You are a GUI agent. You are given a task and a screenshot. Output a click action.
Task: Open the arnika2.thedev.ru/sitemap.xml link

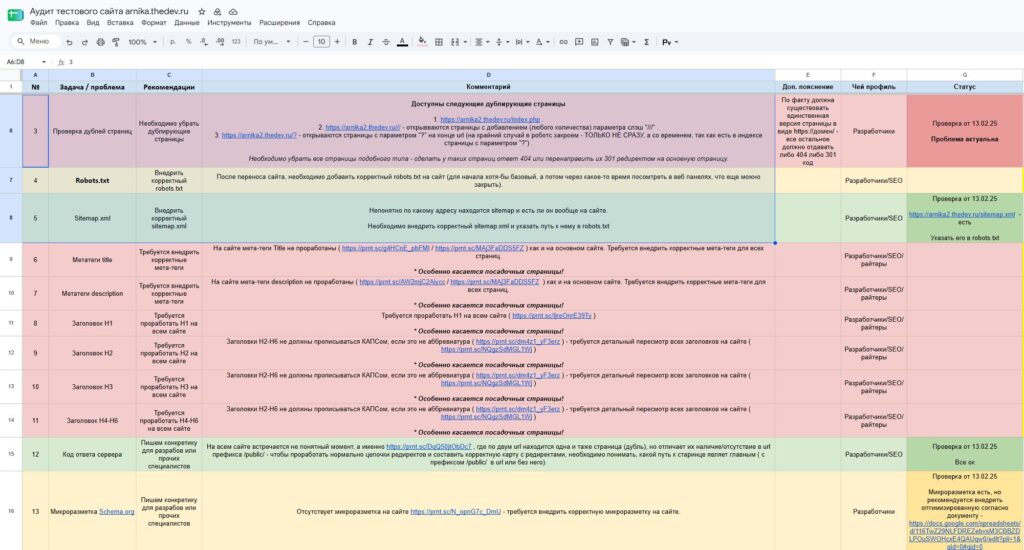pyautogui.click(x=961, y=214)
